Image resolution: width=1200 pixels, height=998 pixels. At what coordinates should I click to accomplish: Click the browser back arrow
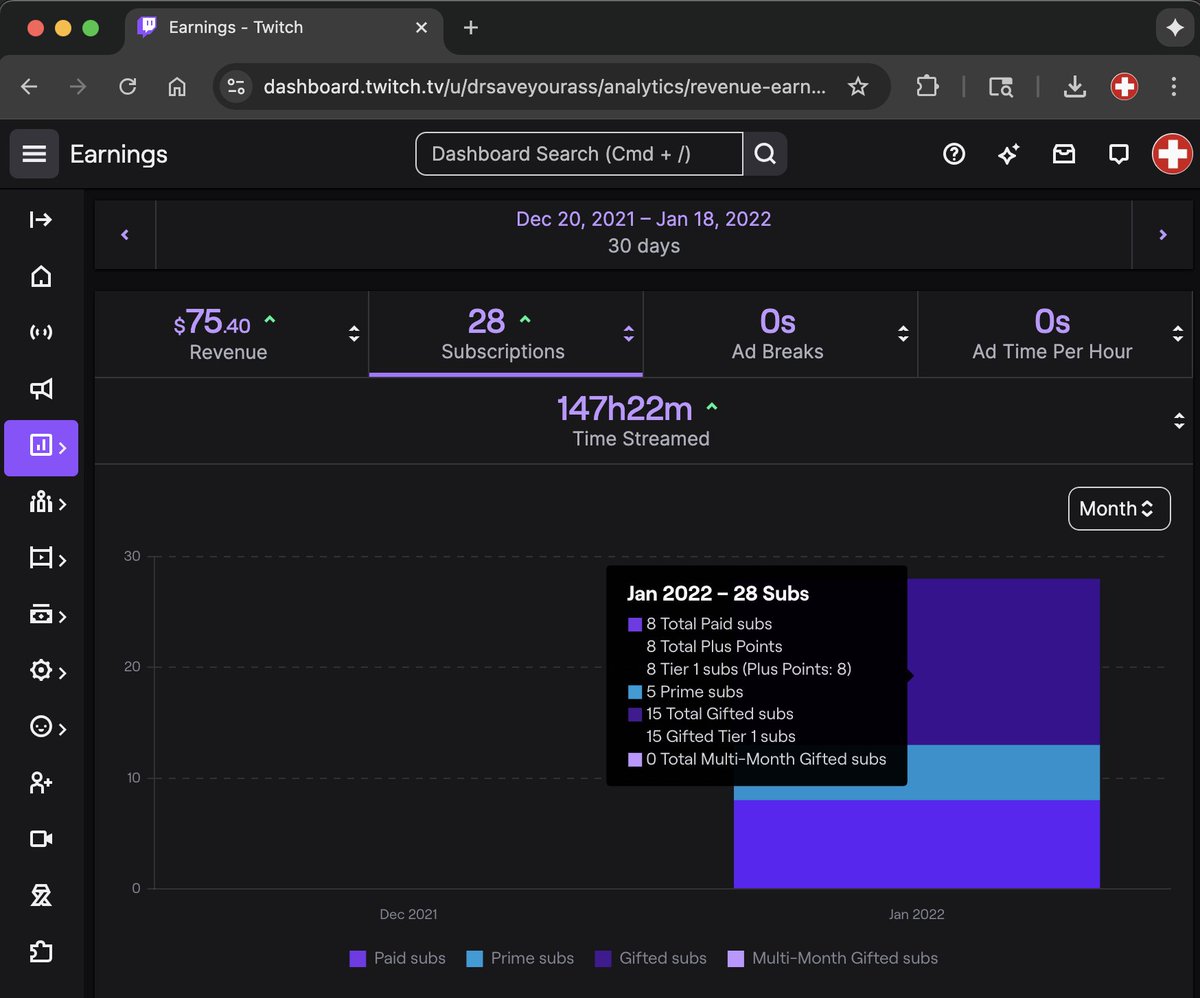29,87
